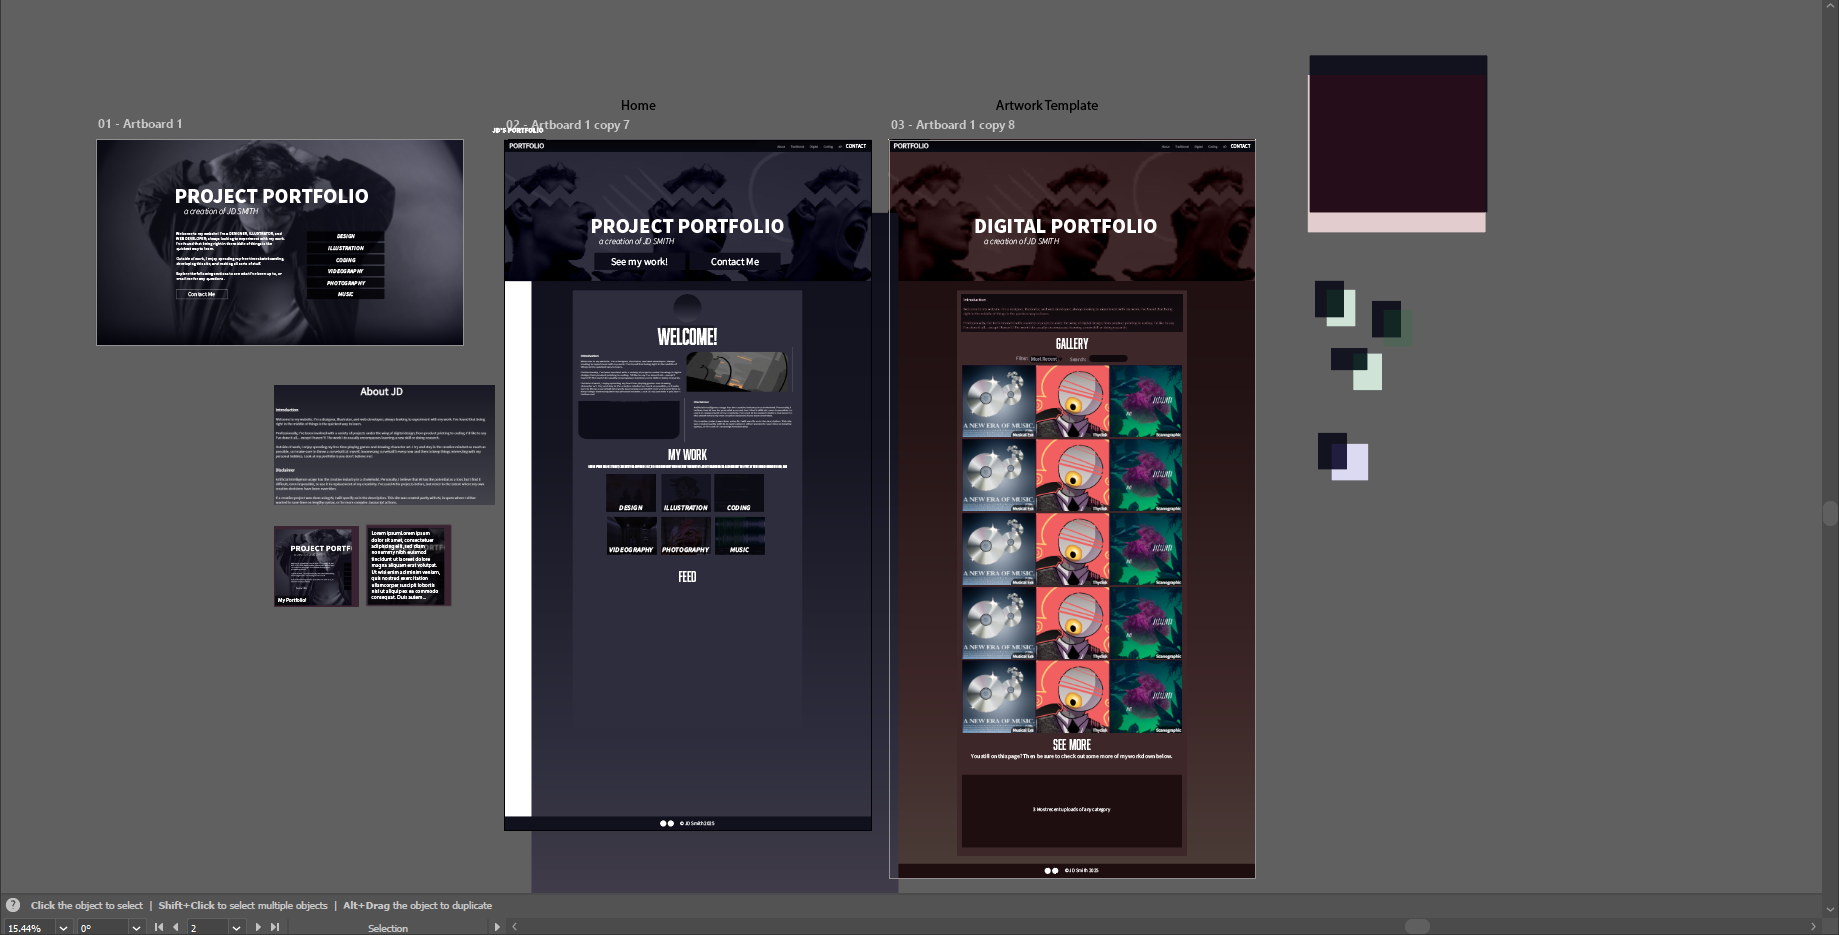Select PORTFOLIO logo on Artwork Template artboard
The width and height of the screenshot is (1839, 935).
click(x=911, y=146)
